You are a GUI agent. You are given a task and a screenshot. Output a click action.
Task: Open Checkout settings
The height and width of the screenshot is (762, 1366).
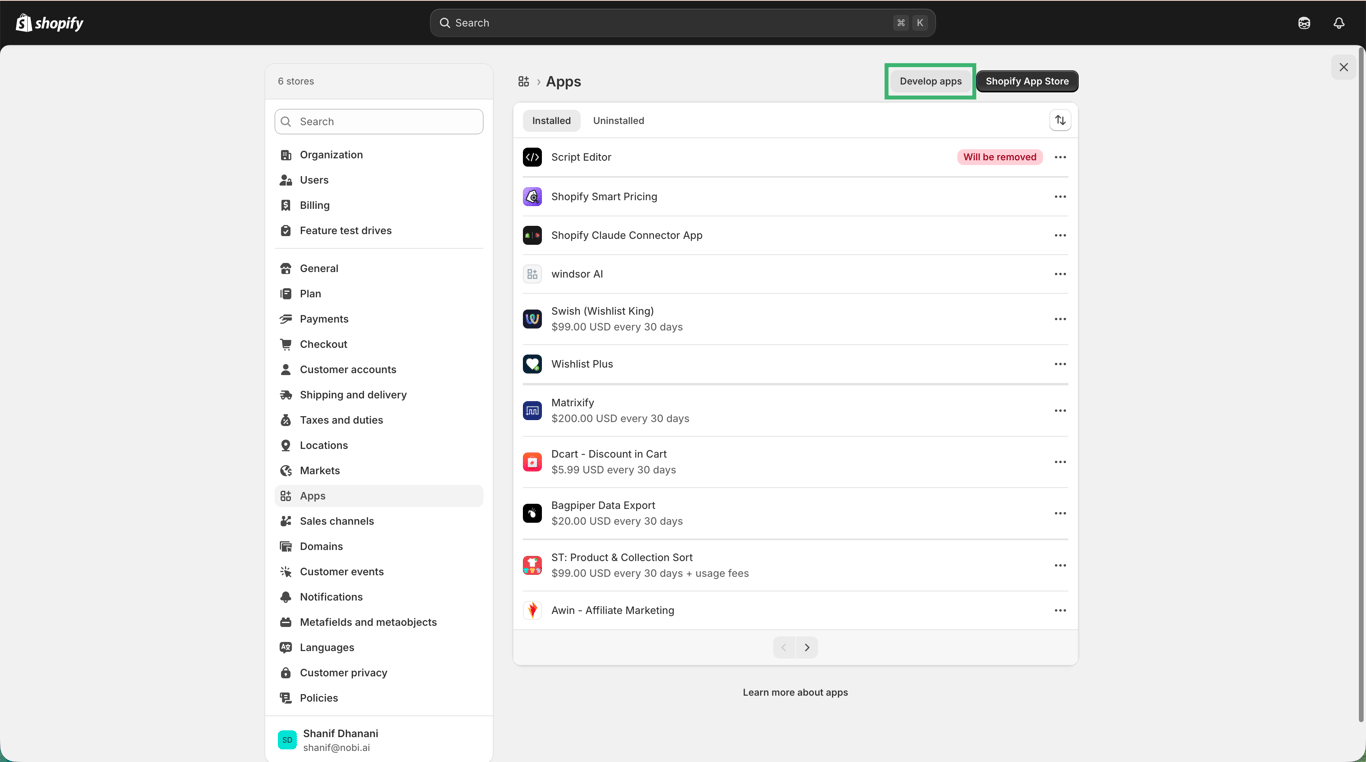[379, 344]
